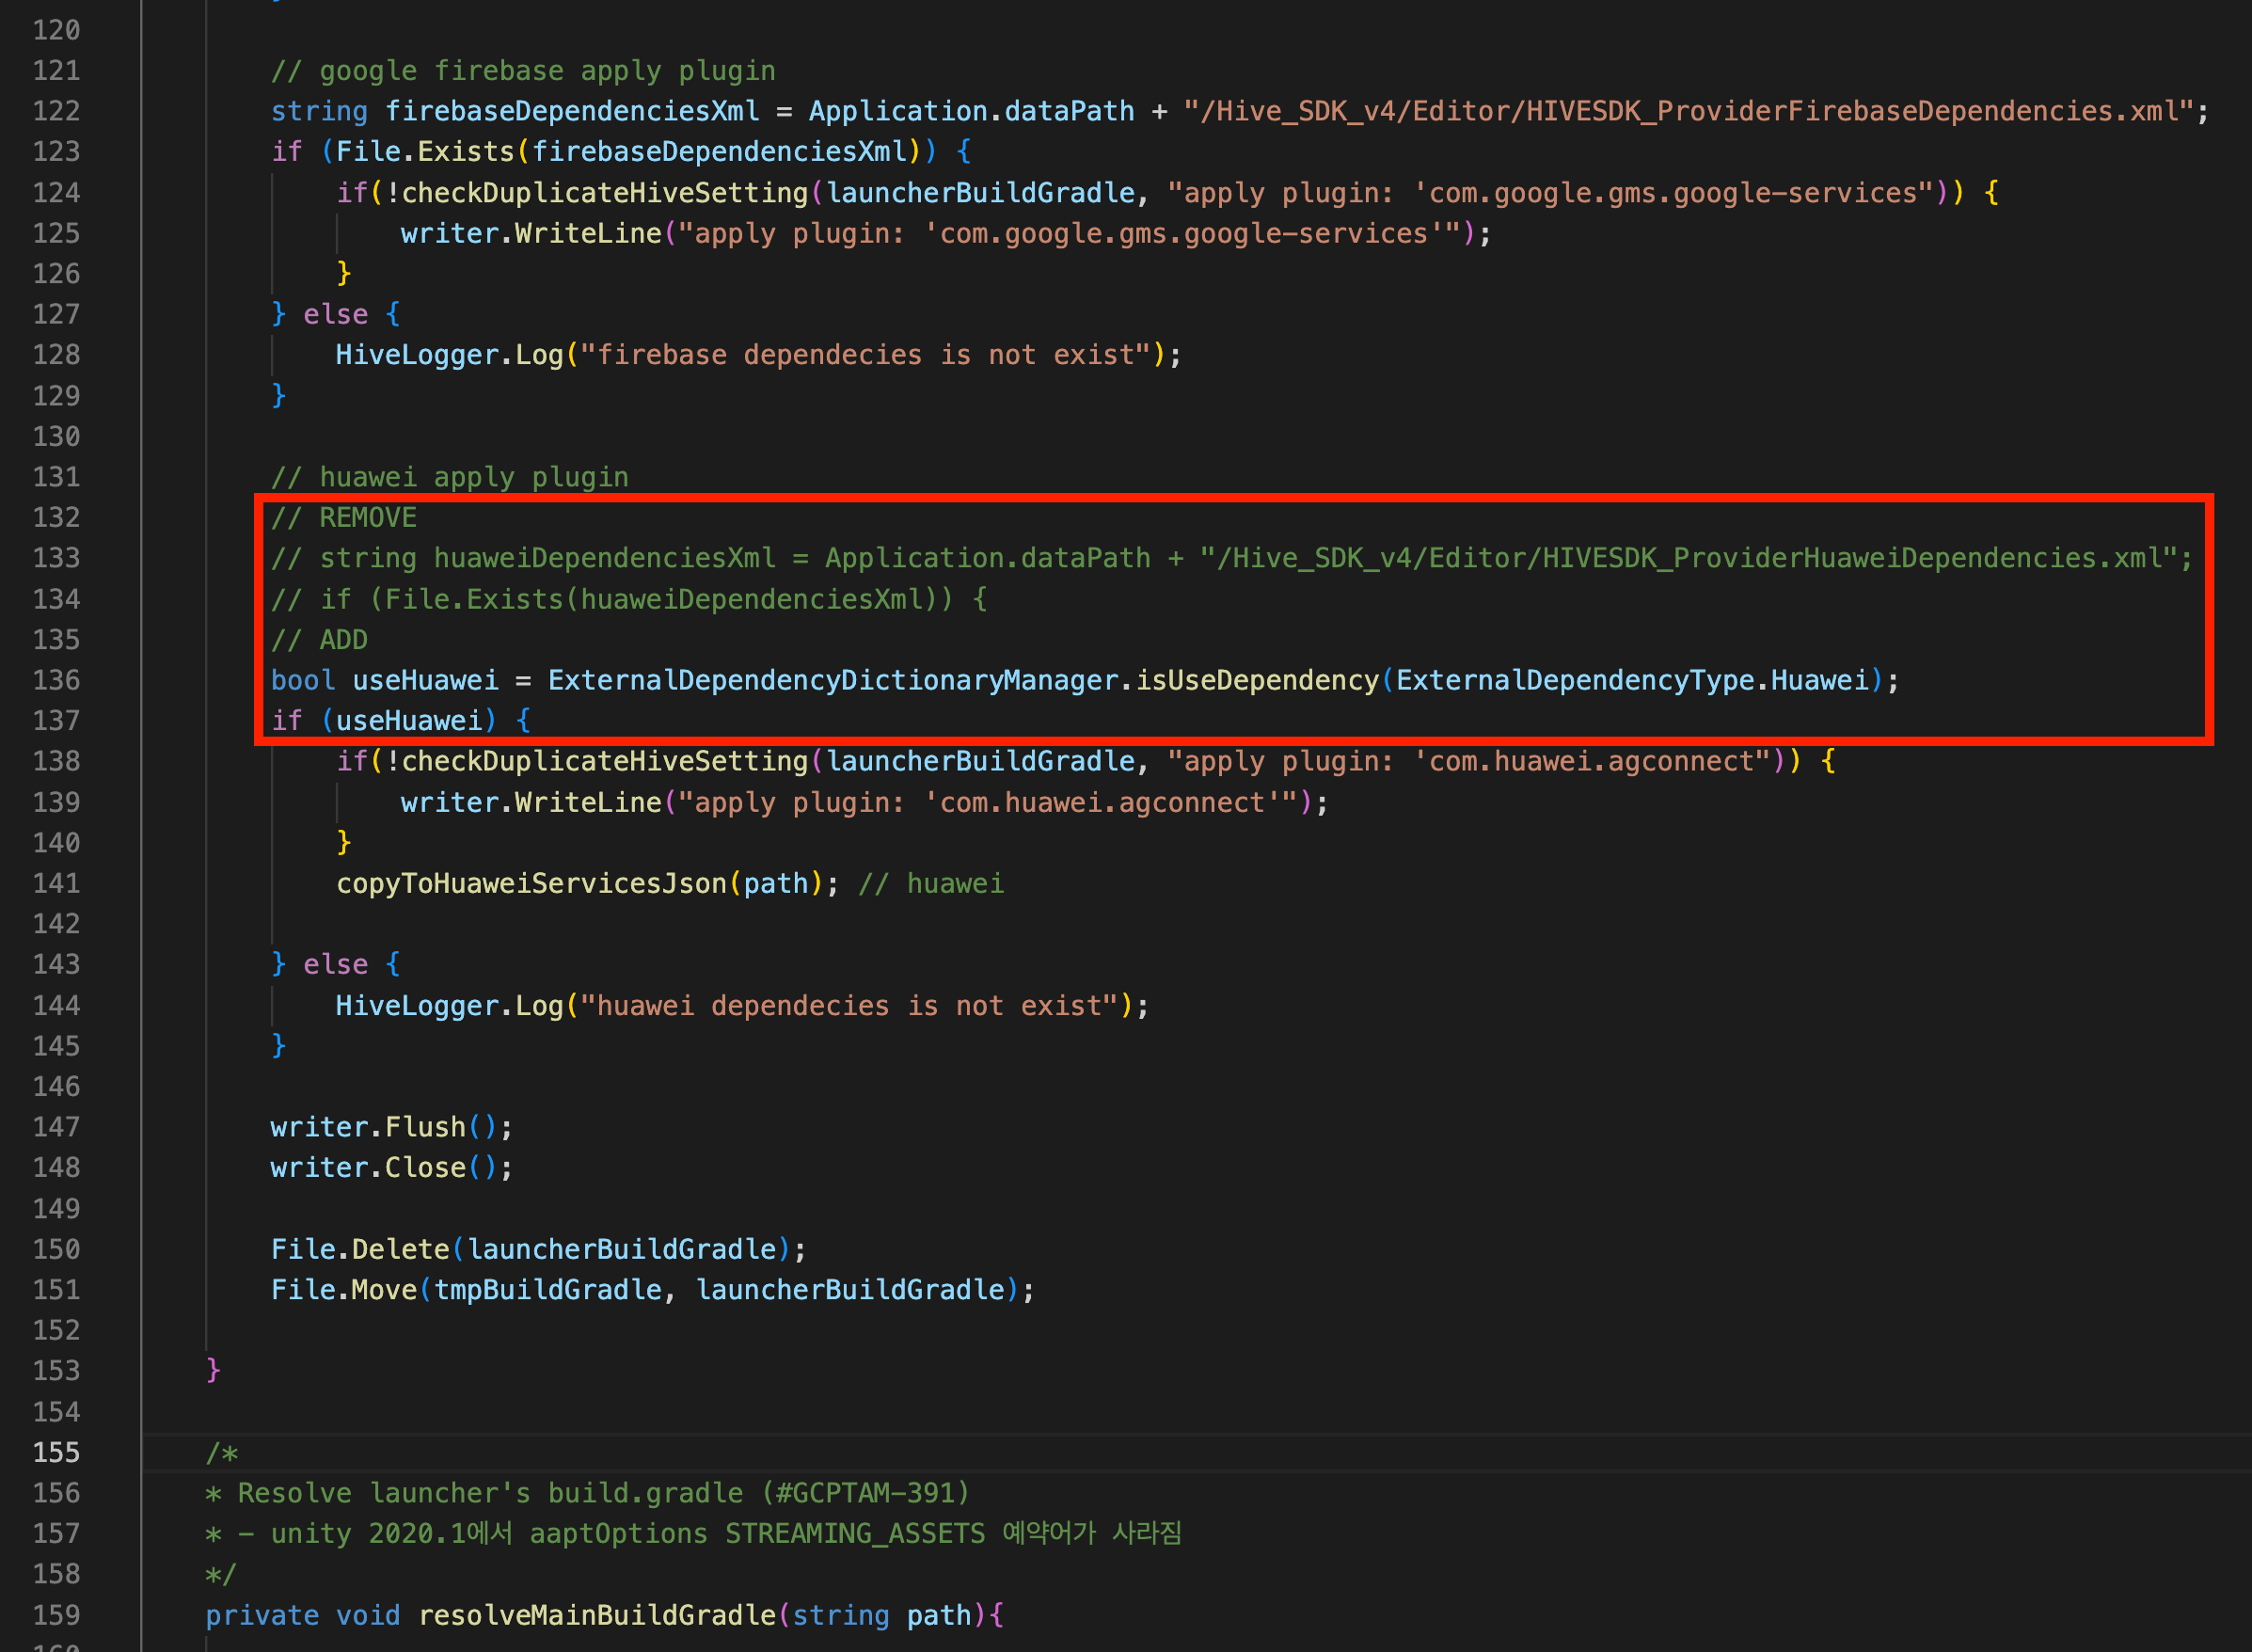The width and height of the screenshot is (2252, 1652).
Task: Click 'File.Move' call on line 151
Action: click(x=344, y=1289)
